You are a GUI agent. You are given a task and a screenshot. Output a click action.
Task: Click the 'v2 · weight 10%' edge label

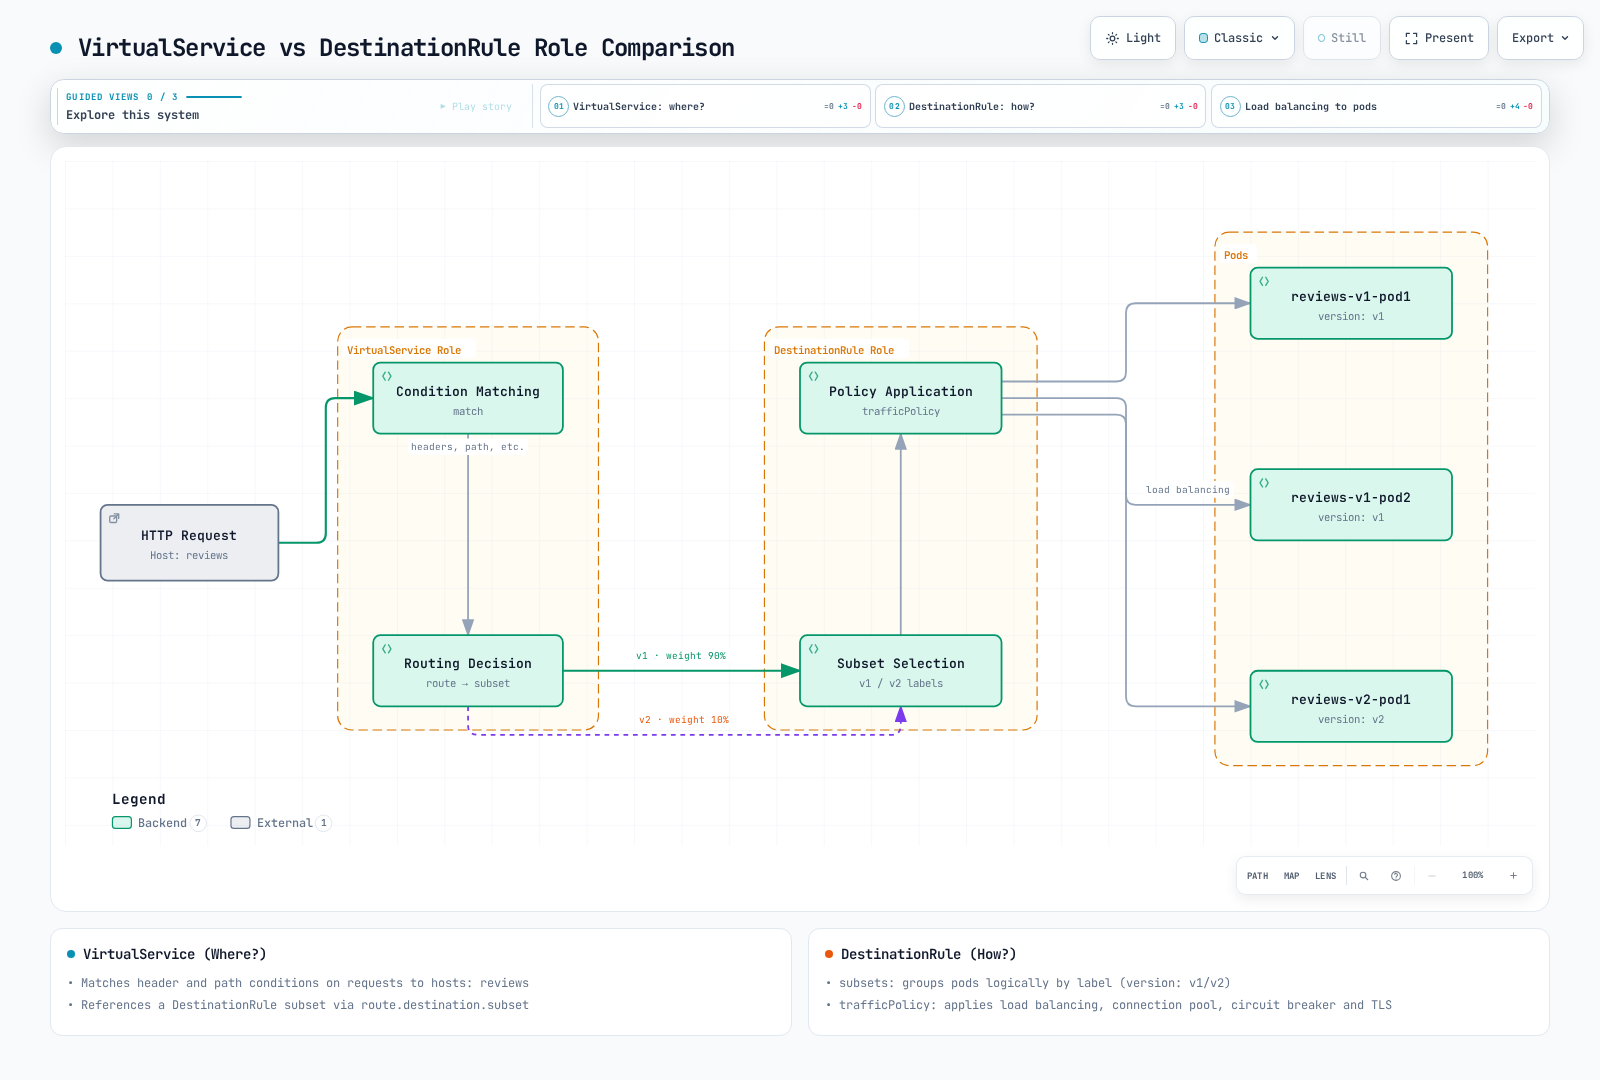click(x=684, y=720)
